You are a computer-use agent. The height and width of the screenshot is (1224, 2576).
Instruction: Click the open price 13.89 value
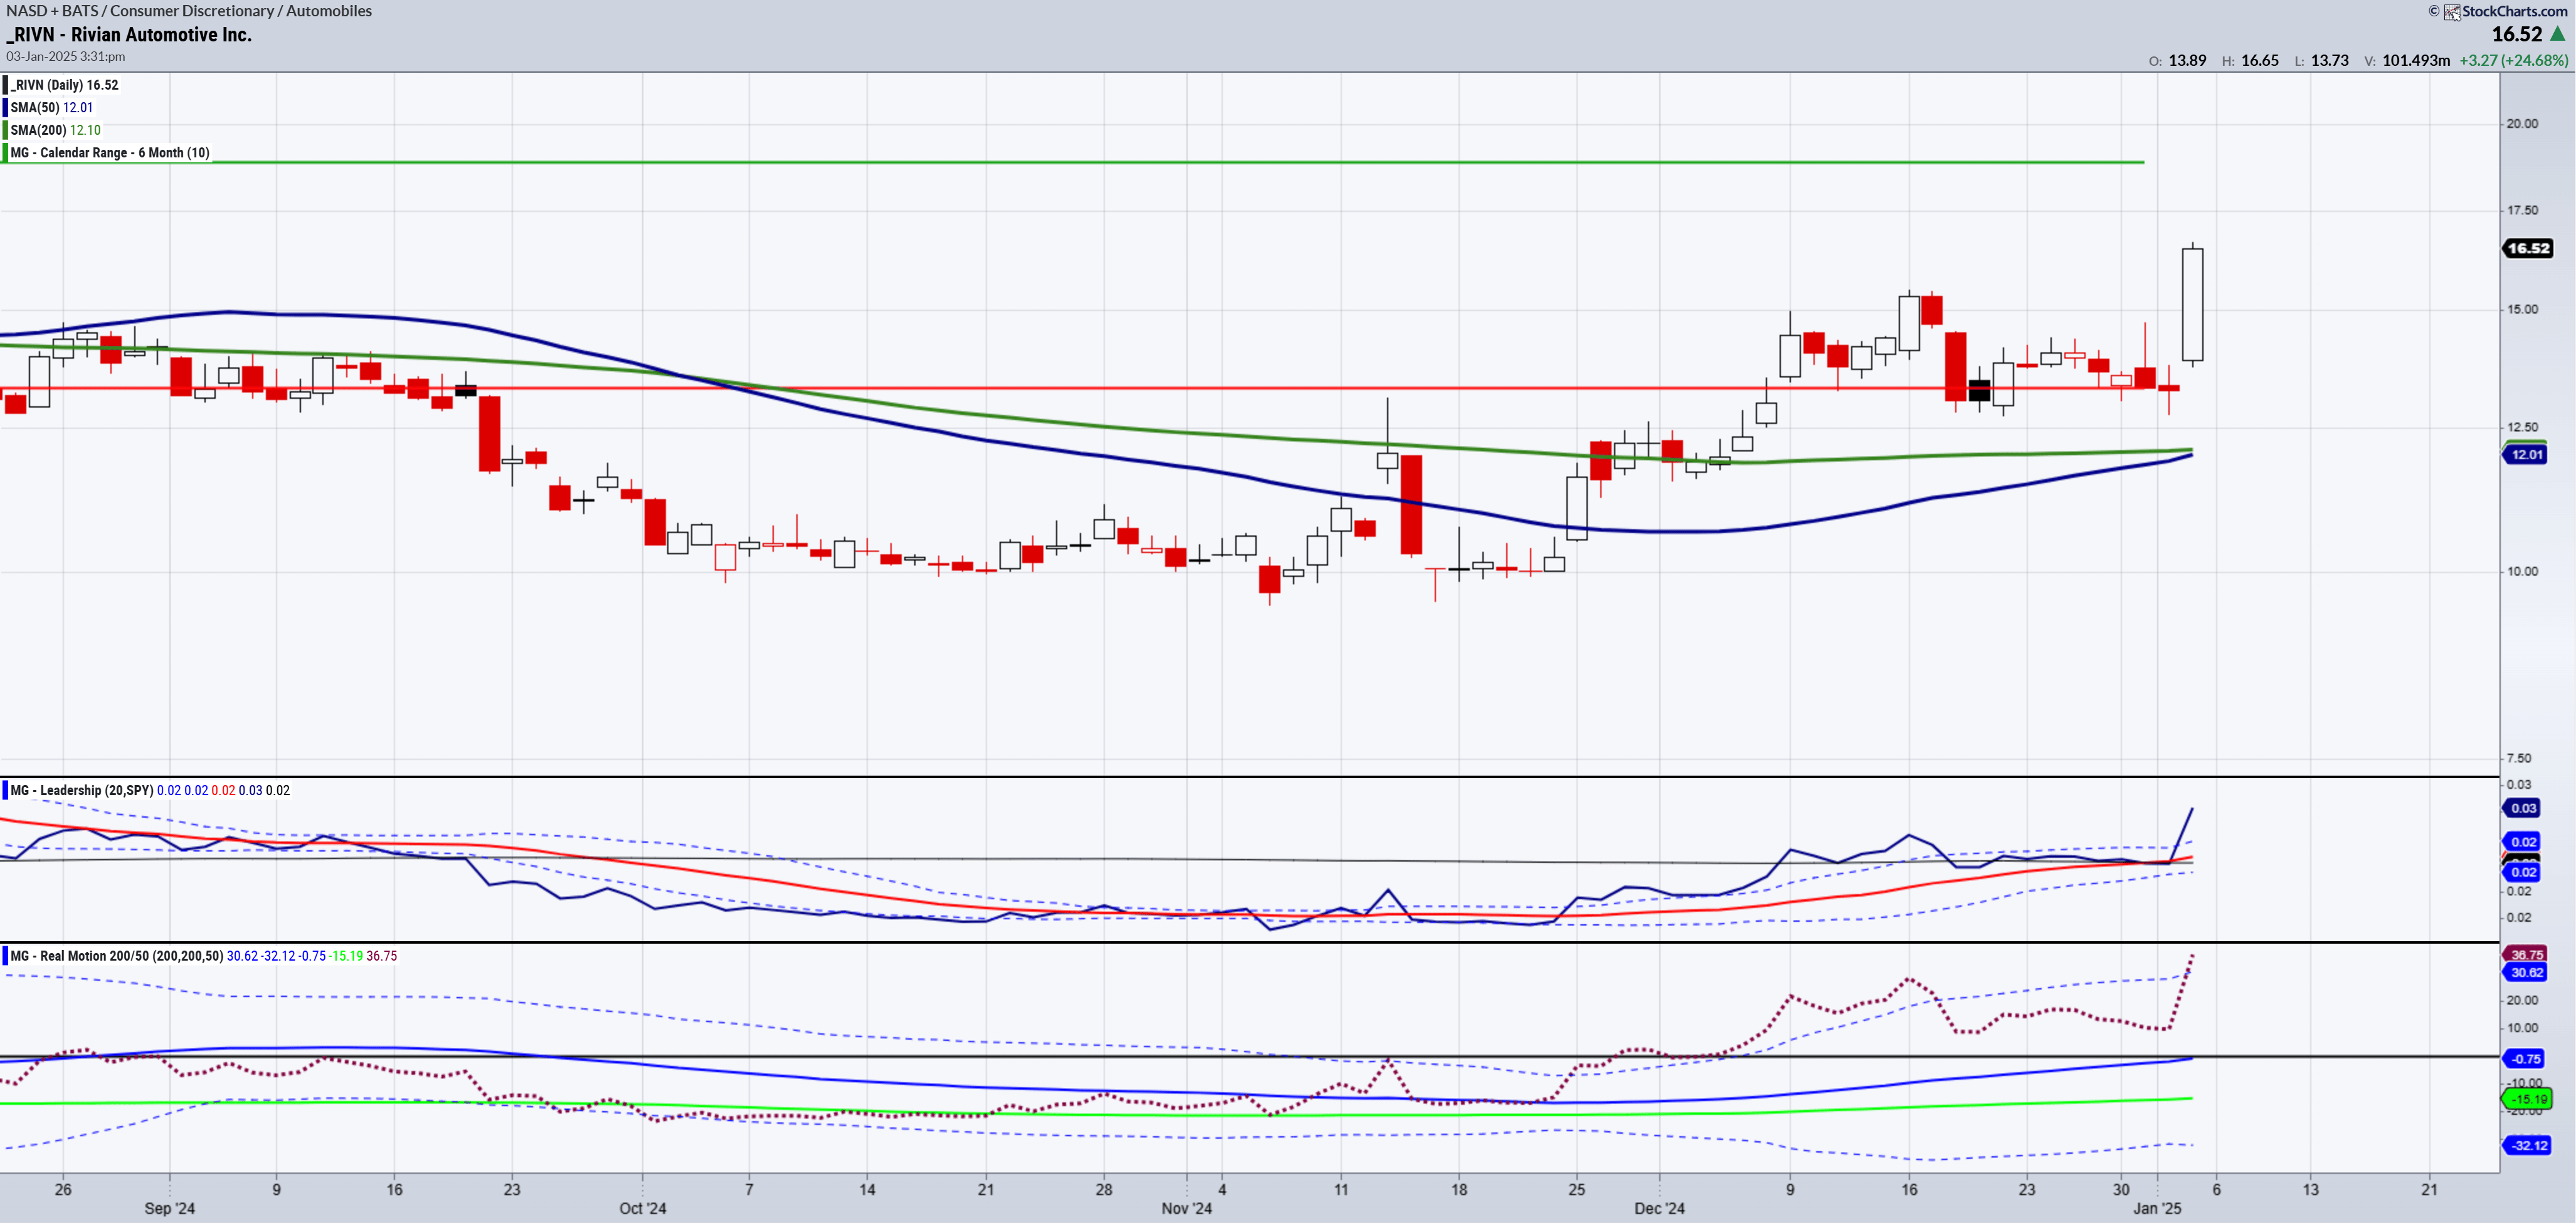[2187, 60]
